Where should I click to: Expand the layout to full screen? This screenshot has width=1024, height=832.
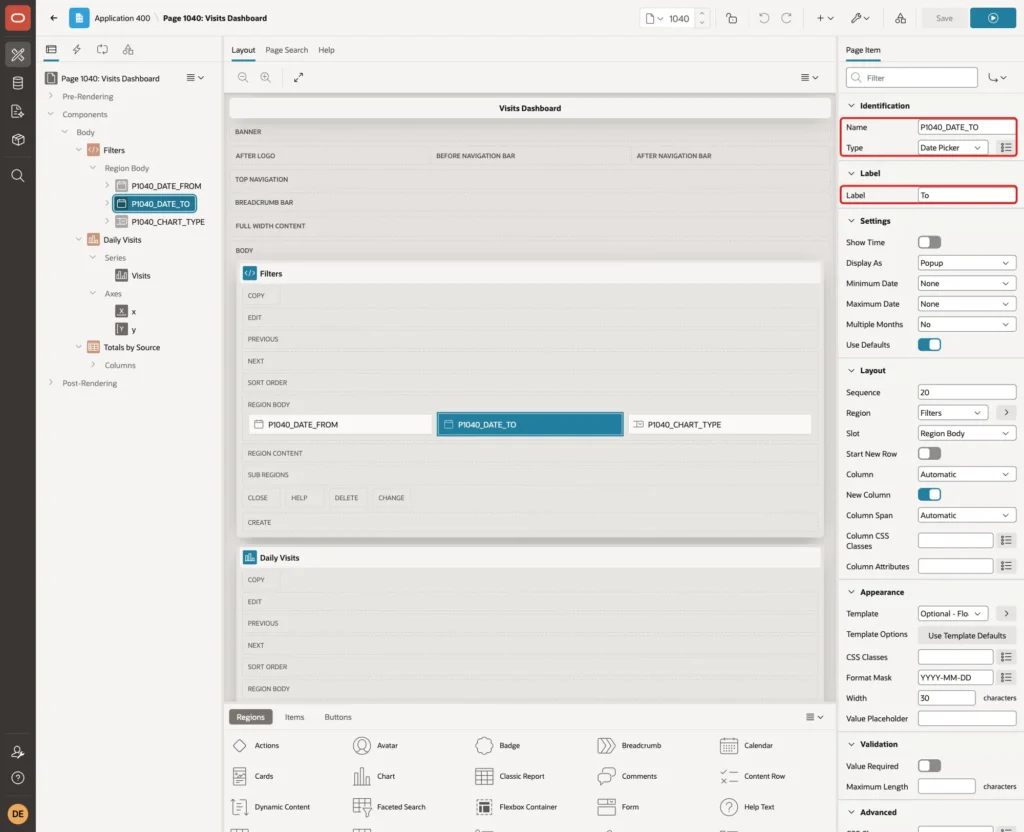[x=298, y=78]
